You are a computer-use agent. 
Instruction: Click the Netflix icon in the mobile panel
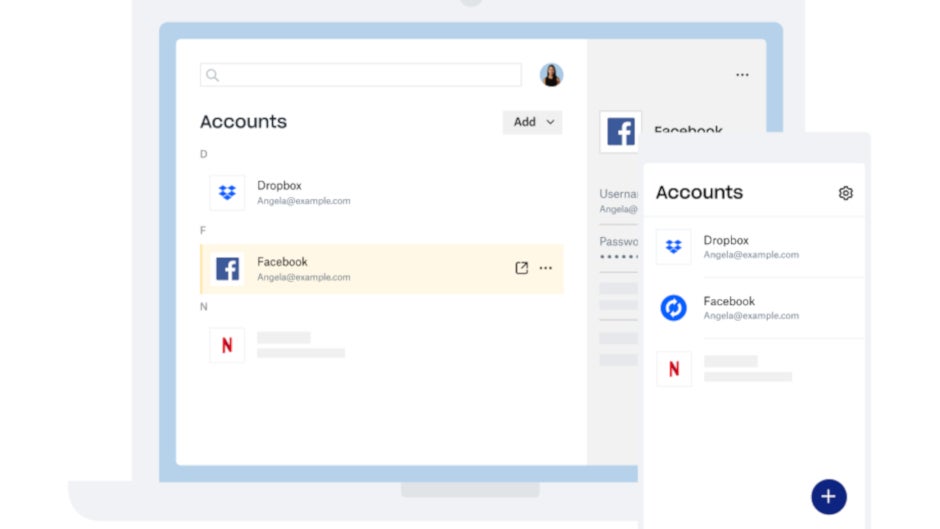click(x=673, y=369)
